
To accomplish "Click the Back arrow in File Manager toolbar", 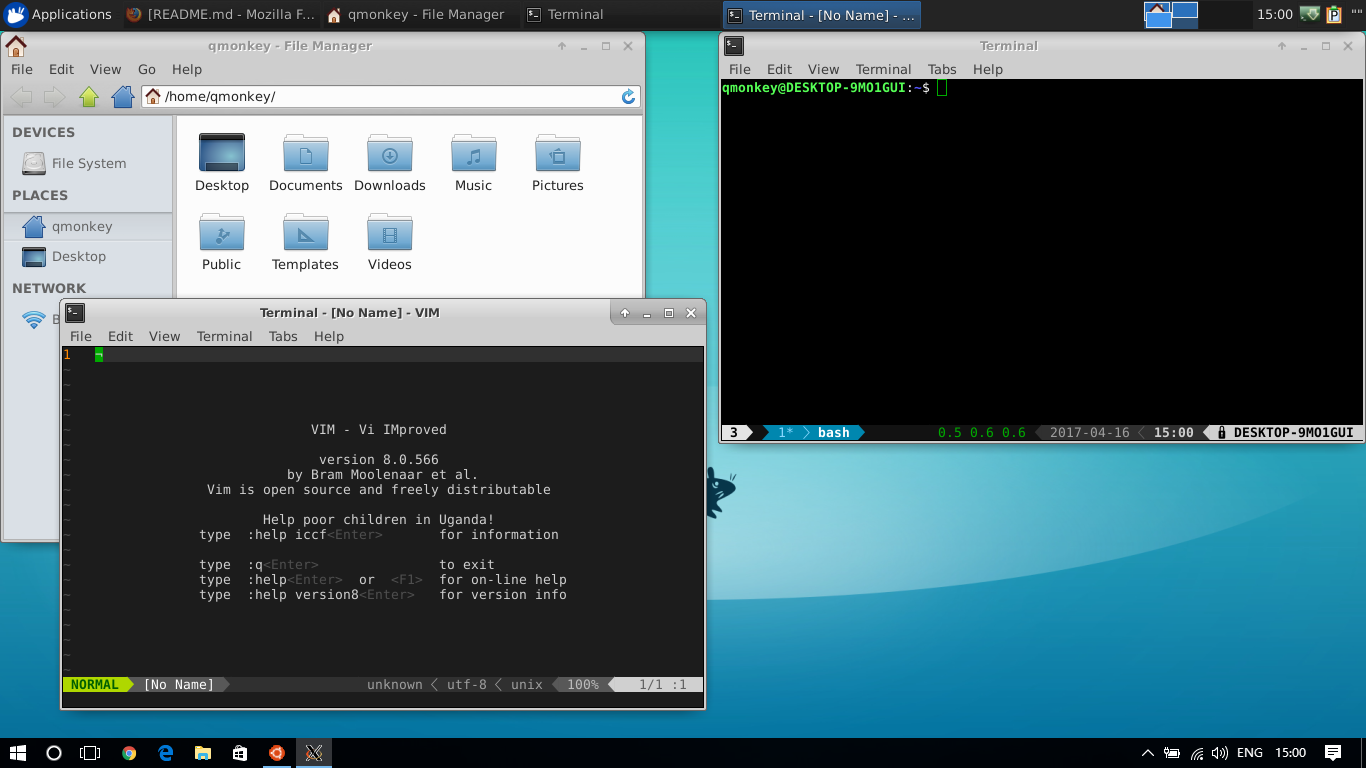I will 21,97.
